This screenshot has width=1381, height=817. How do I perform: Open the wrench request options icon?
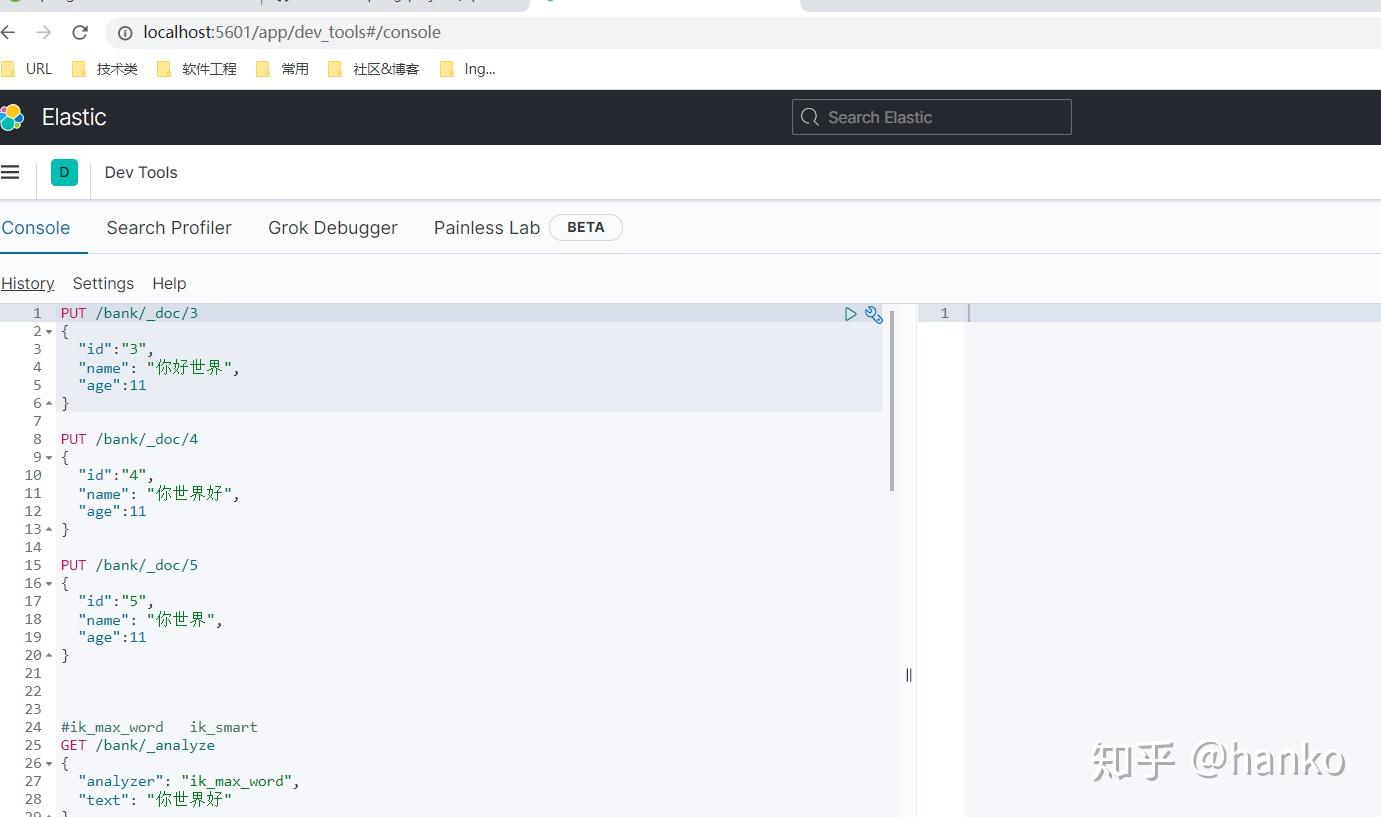coord(874,314)
